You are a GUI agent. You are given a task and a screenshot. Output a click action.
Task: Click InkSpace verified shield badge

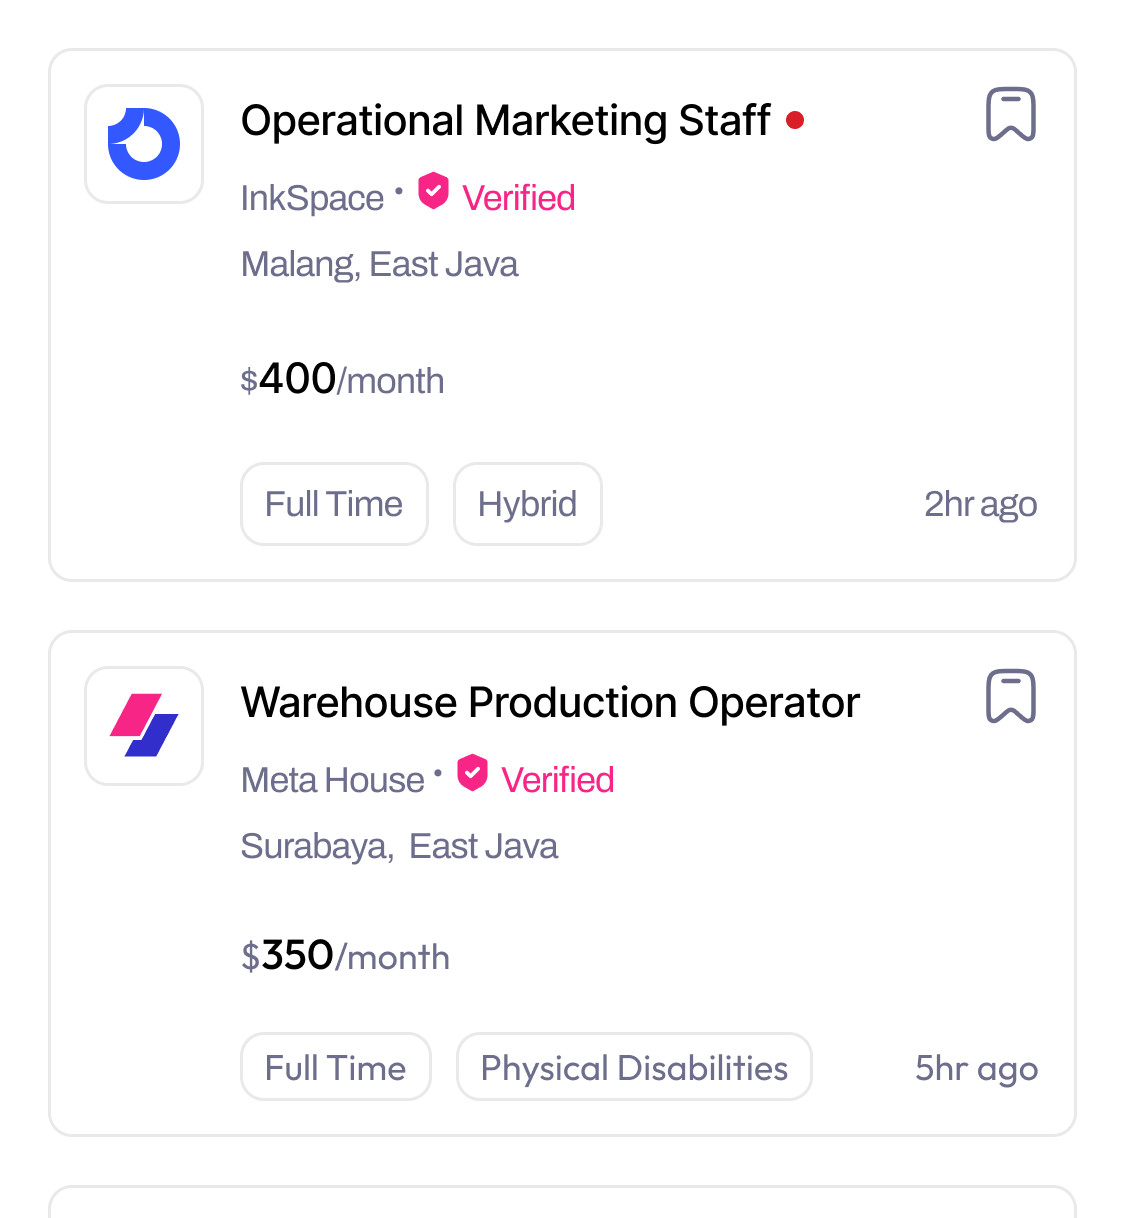(433, 190)
